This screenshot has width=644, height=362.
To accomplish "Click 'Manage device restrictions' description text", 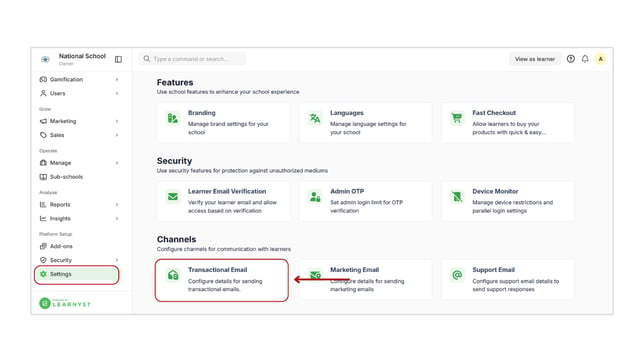I will pos(513,207).
